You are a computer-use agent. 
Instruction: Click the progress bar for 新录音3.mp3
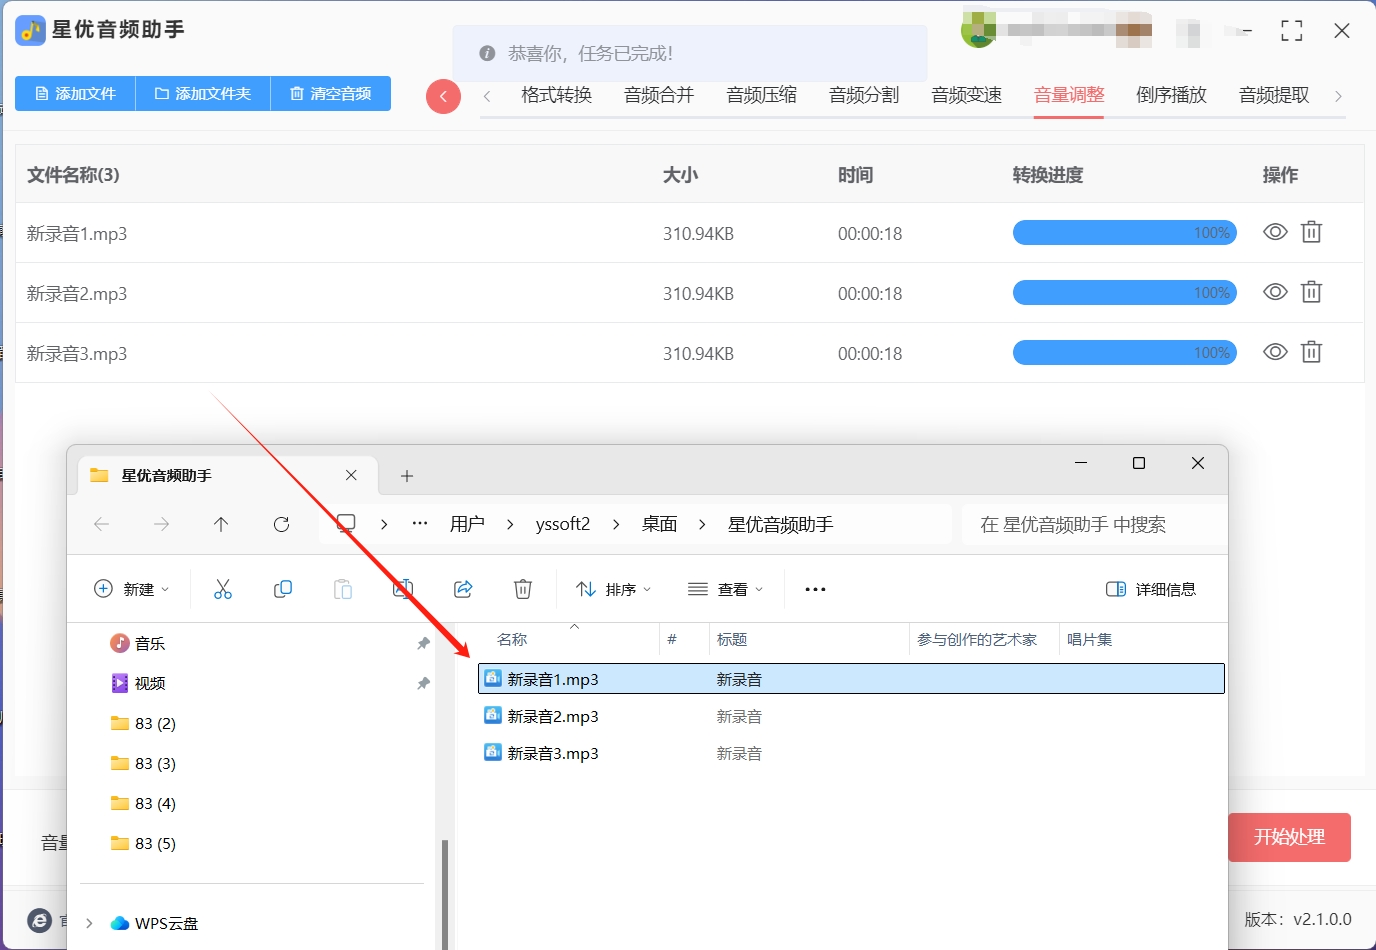click(1125, 353)
